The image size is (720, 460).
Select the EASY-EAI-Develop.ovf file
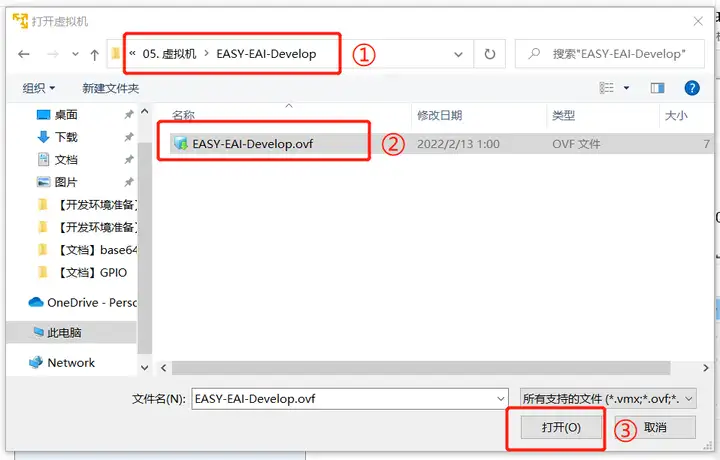click(x=253, y=144)
